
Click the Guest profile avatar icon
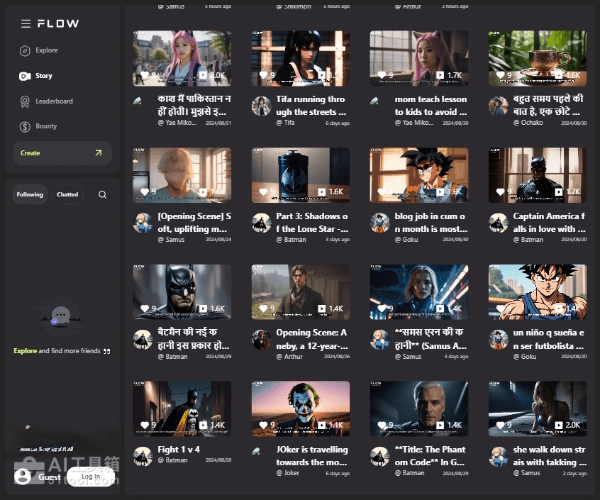pyautogui.click(x=23, y=477)
